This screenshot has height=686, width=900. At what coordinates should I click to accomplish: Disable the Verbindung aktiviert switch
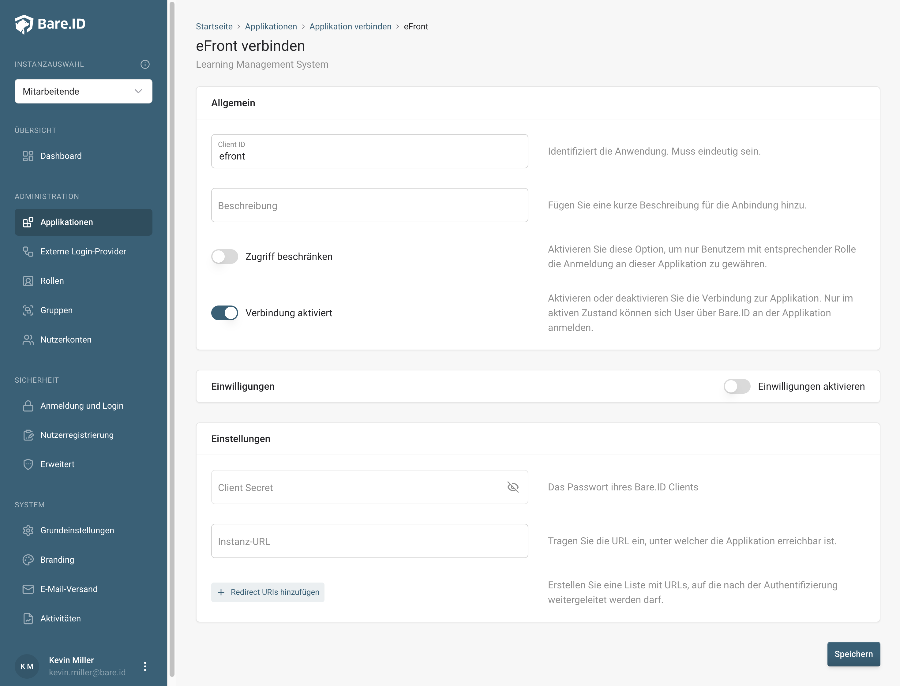coord(224,313)
